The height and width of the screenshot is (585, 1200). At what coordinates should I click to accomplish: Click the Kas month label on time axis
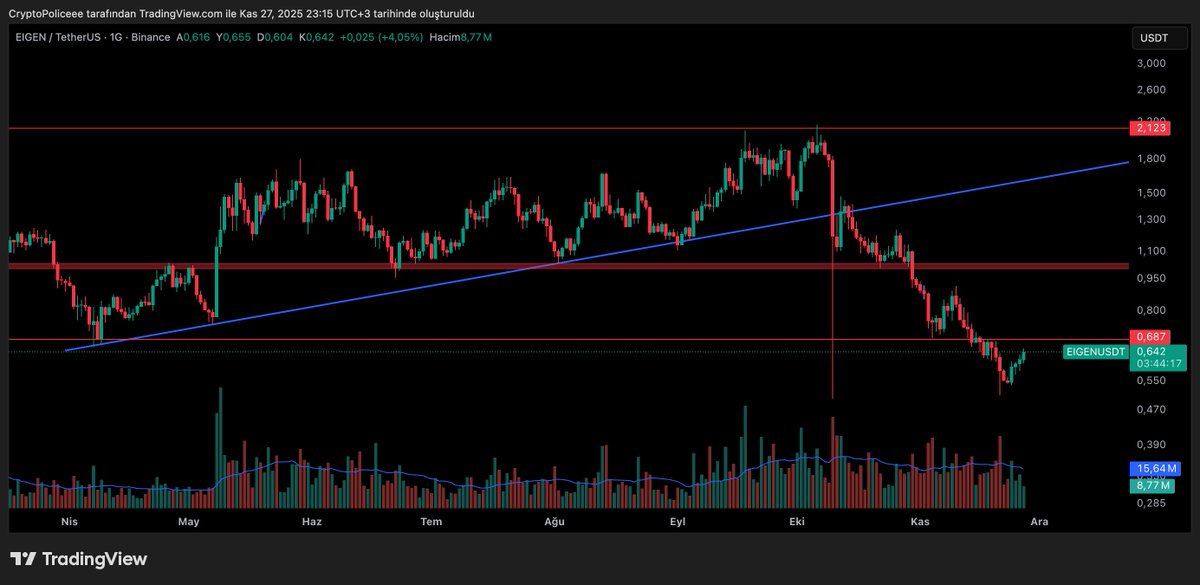[x=921, y=522]
